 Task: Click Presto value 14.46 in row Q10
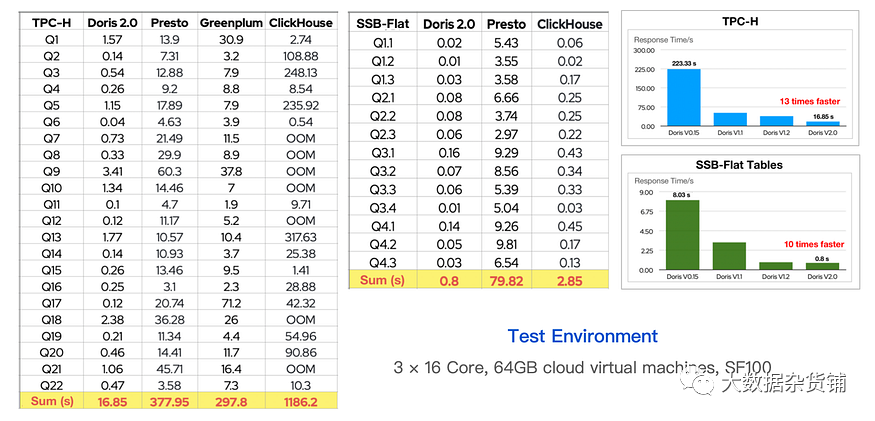(170, 188)
